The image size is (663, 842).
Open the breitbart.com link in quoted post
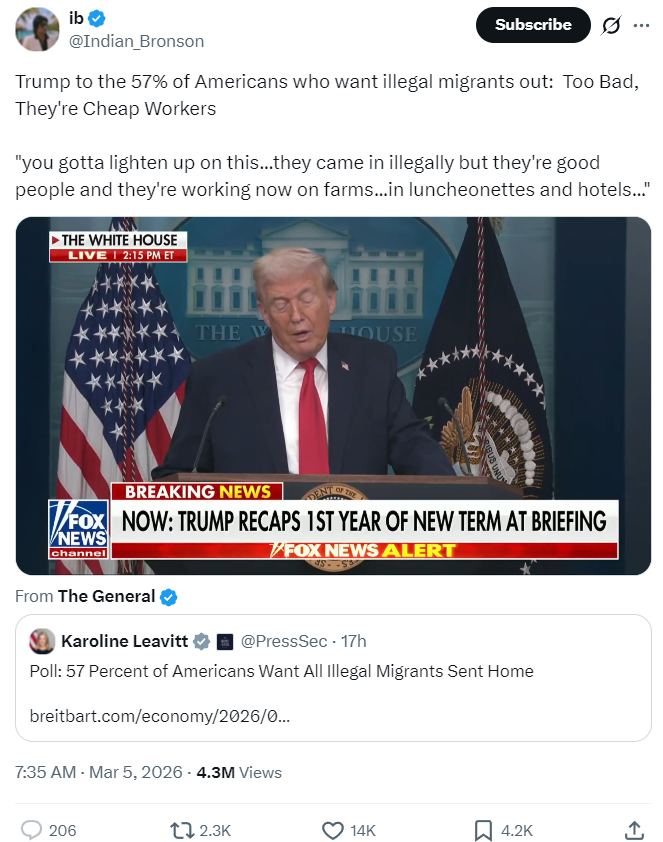click(x=159, y=716)
